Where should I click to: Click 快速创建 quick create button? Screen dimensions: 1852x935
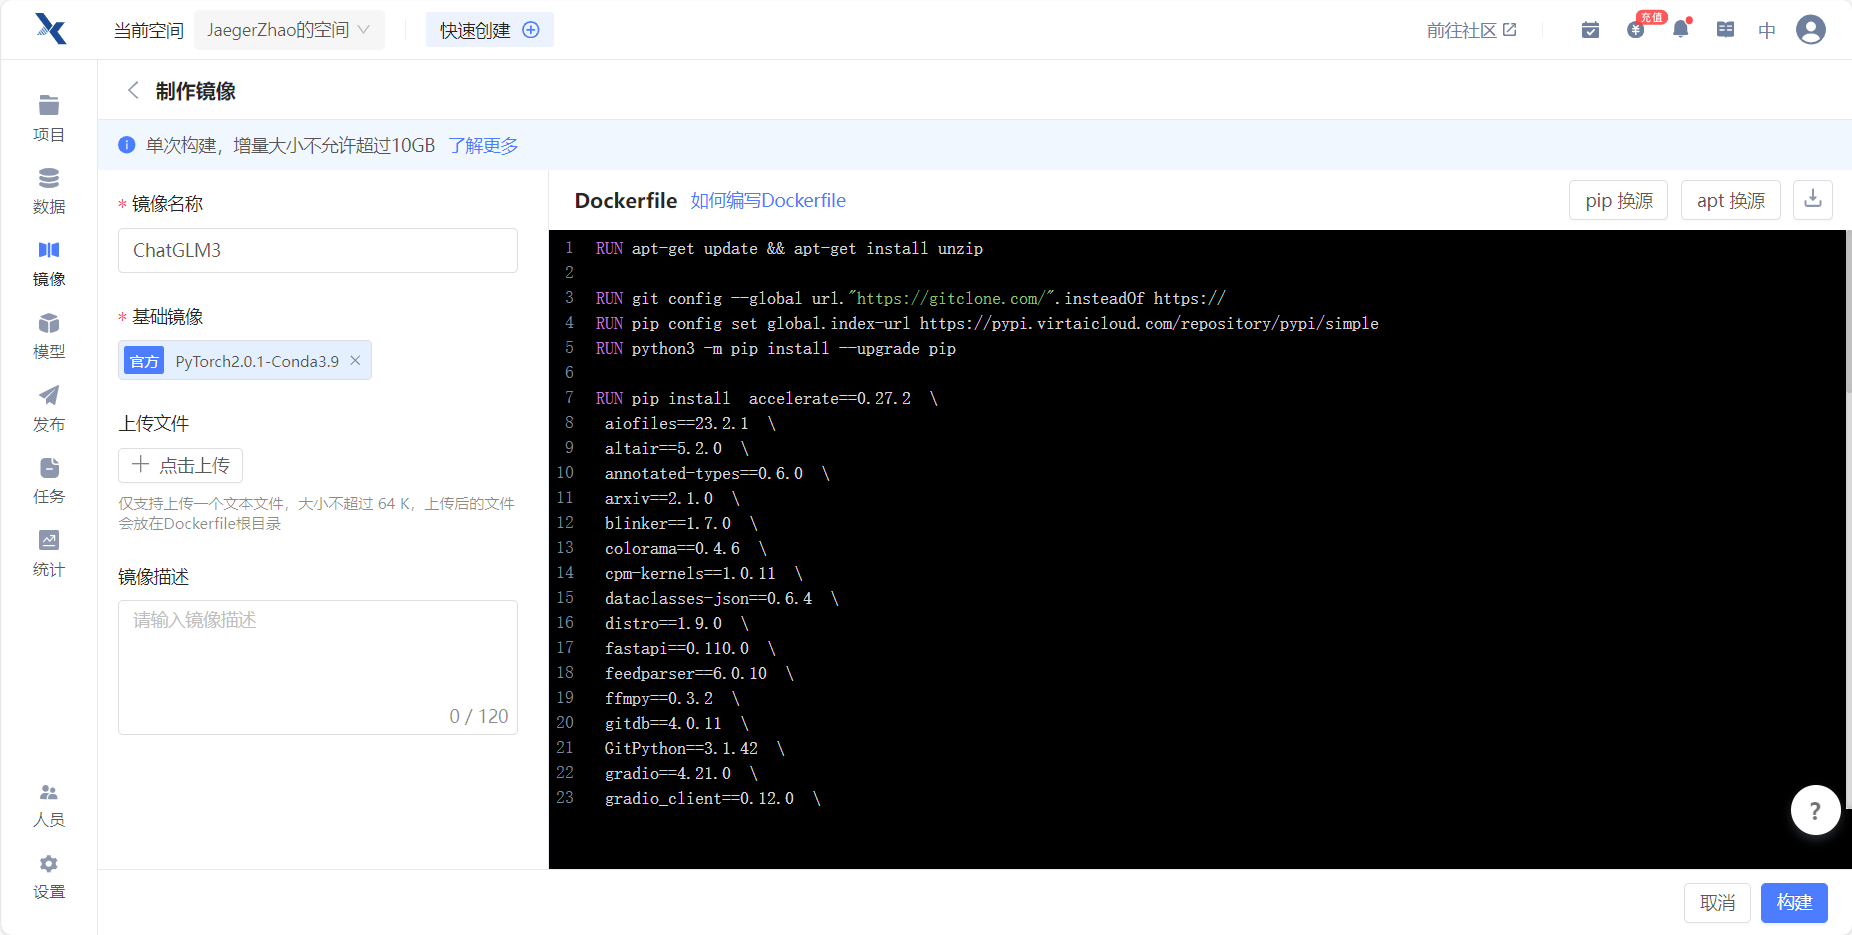point(490,30)
